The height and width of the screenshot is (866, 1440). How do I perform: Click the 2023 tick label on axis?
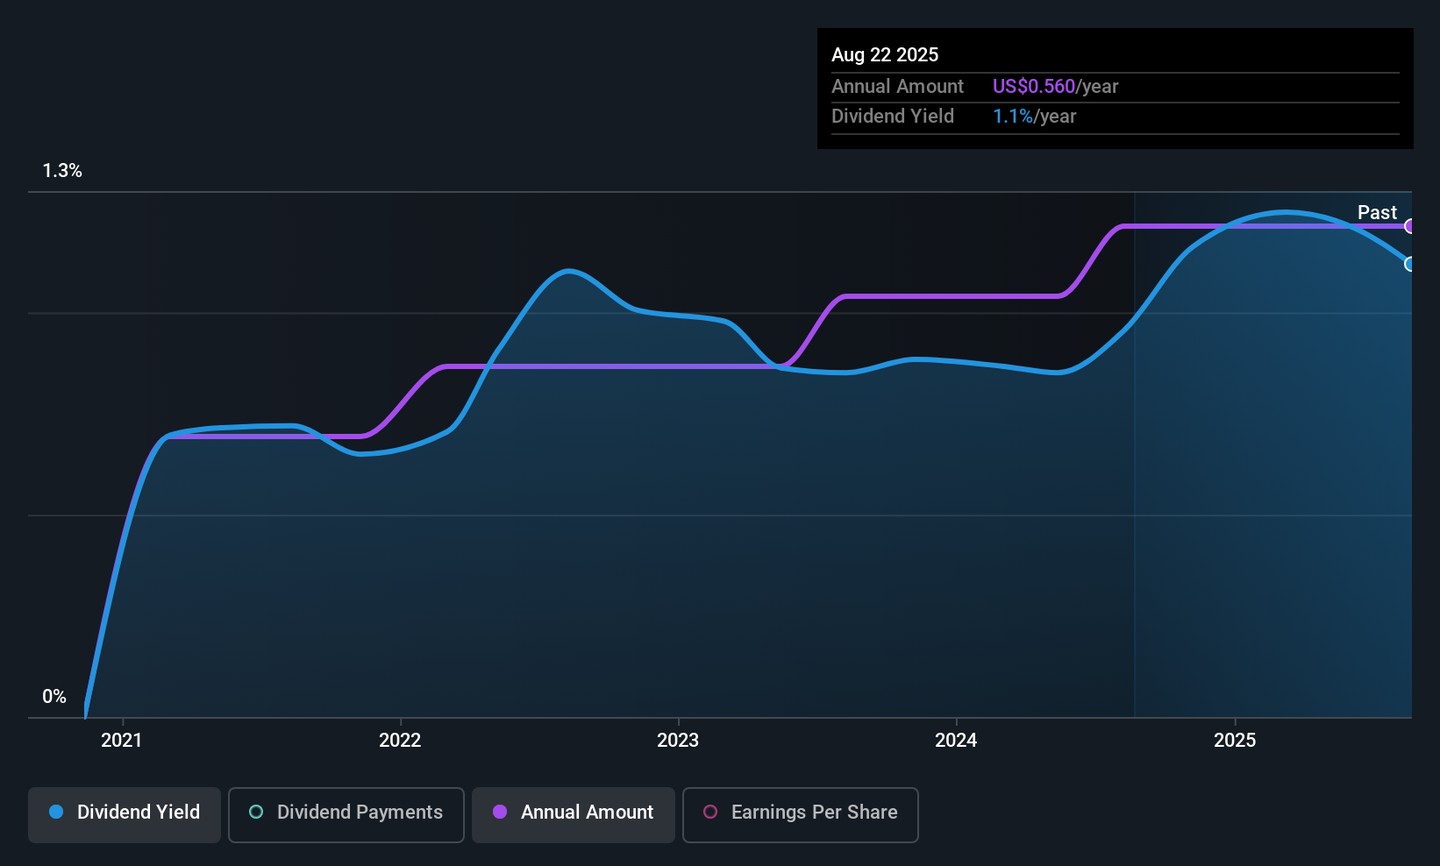tap(678, 740)
